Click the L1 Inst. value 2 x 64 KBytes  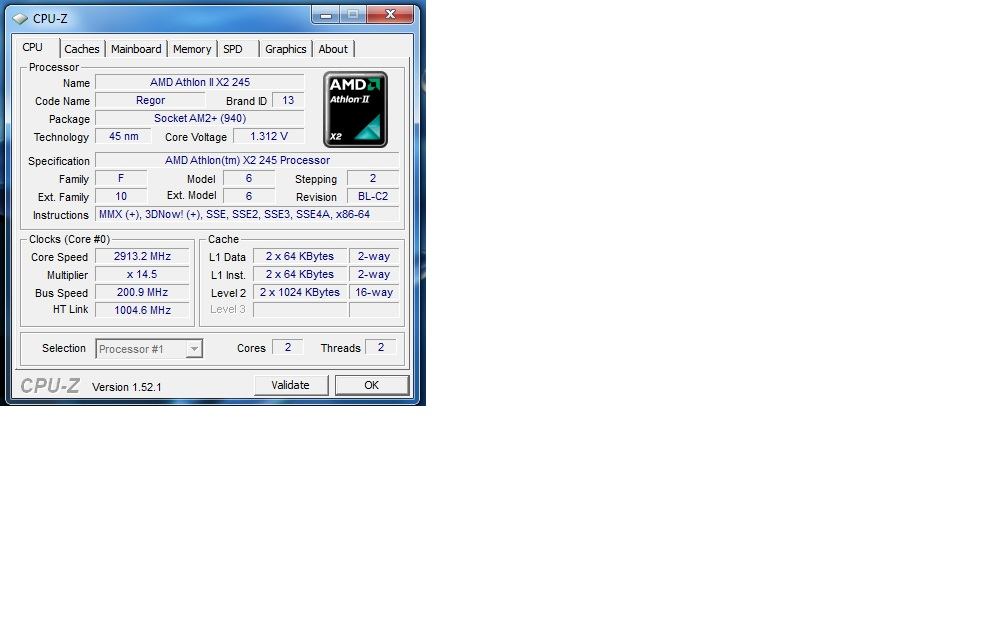click(300, 274)
